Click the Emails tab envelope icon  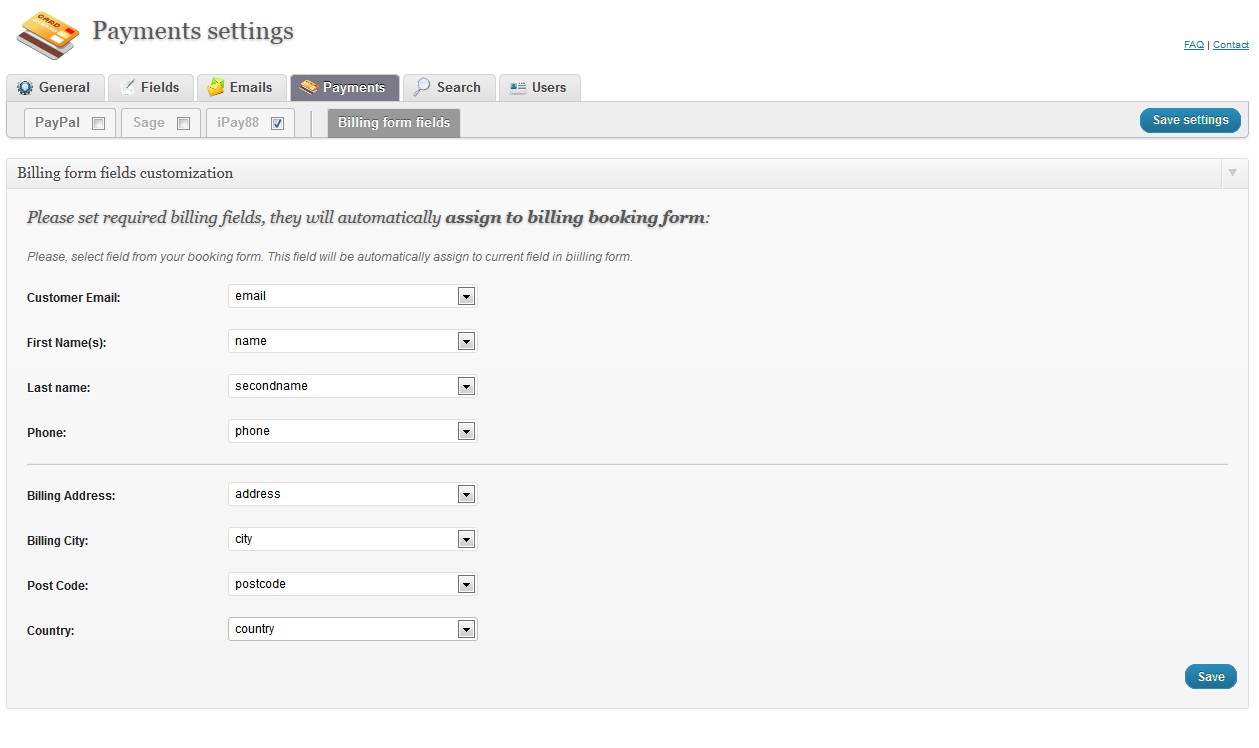click(216, 88)
